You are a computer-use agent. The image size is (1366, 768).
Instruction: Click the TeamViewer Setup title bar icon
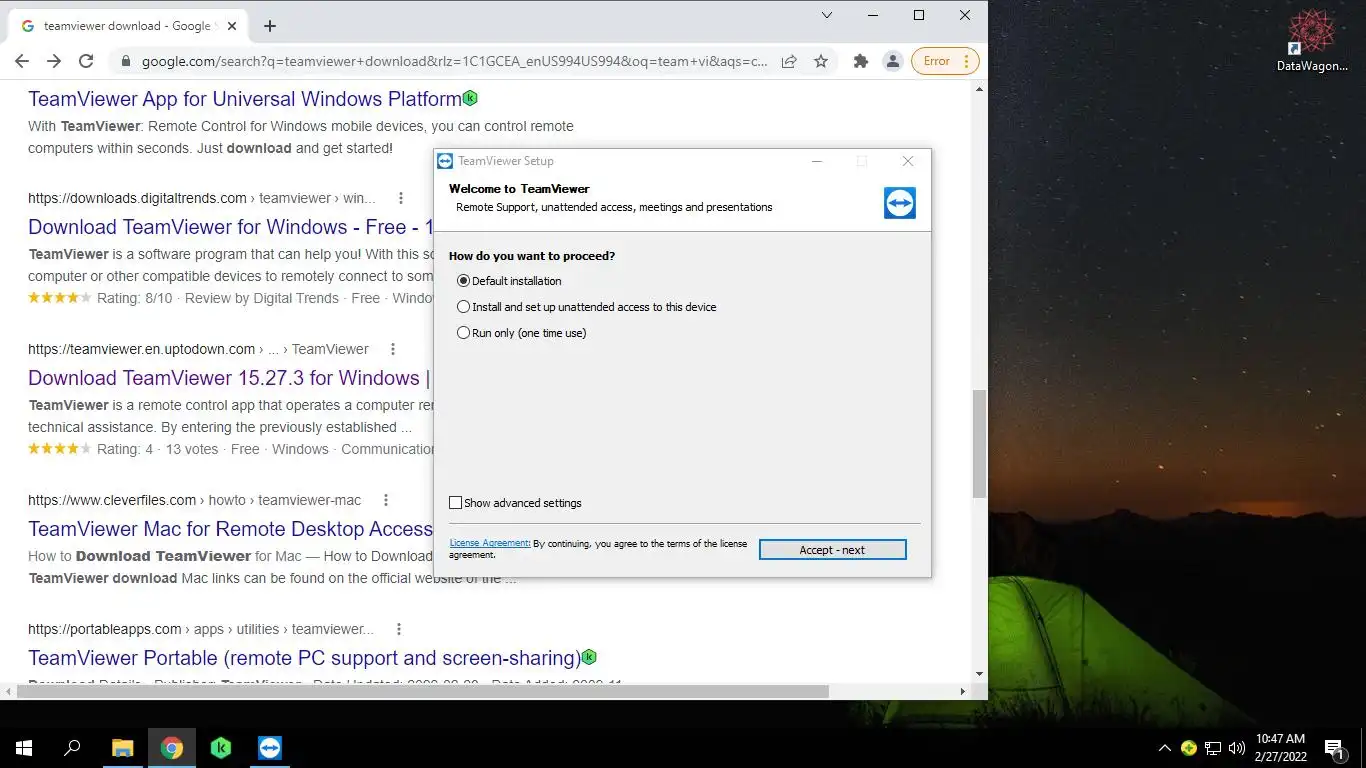(445, 161)
